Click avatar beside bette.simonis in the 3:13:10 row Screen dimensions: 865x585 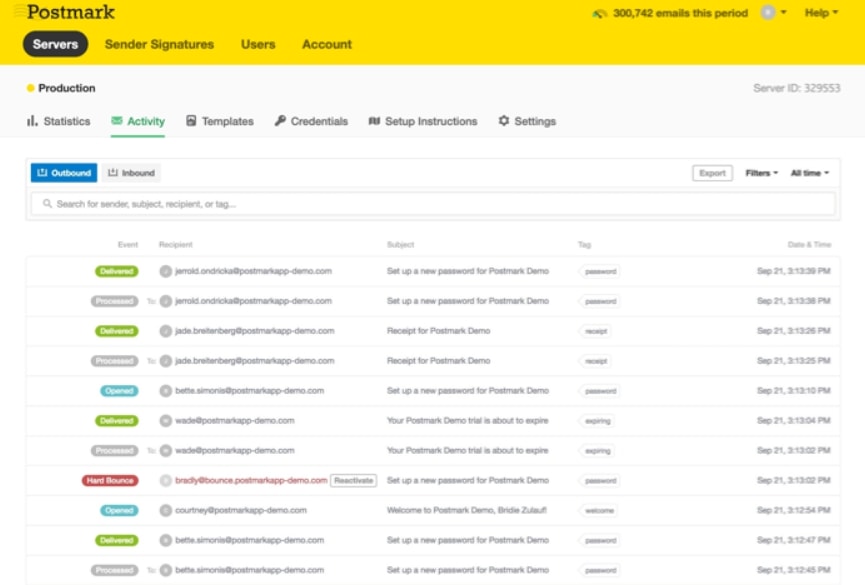pos(165,391)
